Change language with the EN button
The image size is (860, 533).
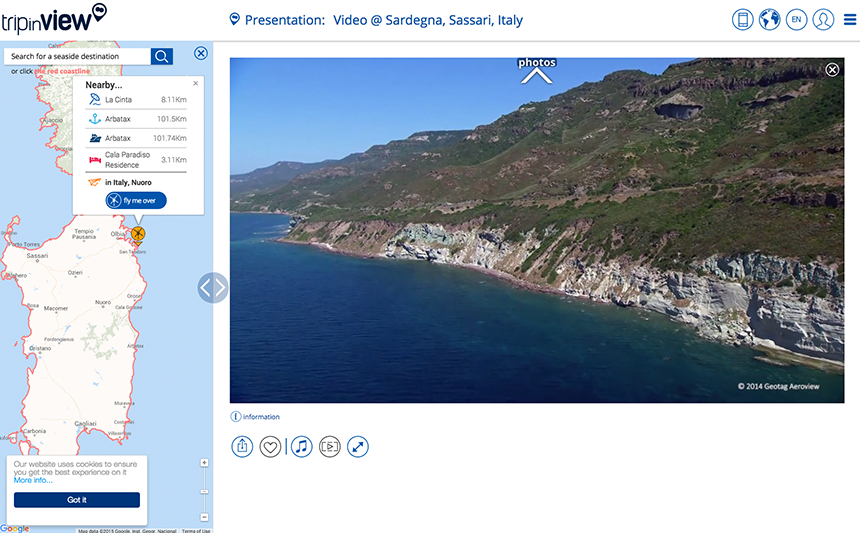click(x=796, y=20)
